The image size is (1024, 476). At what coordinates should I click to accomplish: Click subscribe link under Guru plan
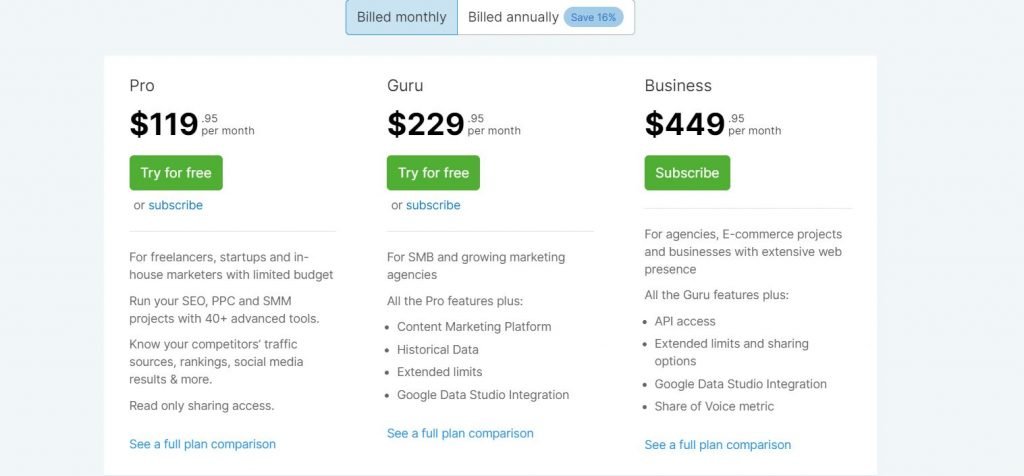tap(433, 205)
